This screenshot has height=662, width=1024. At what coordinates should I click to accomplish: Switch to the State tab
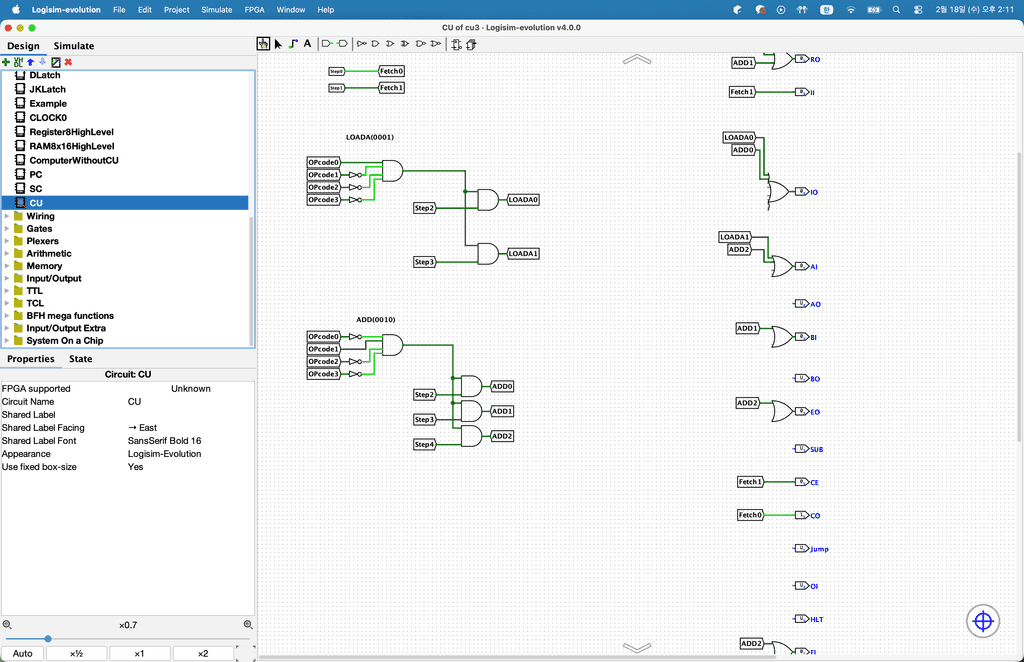tap(81, 359)
